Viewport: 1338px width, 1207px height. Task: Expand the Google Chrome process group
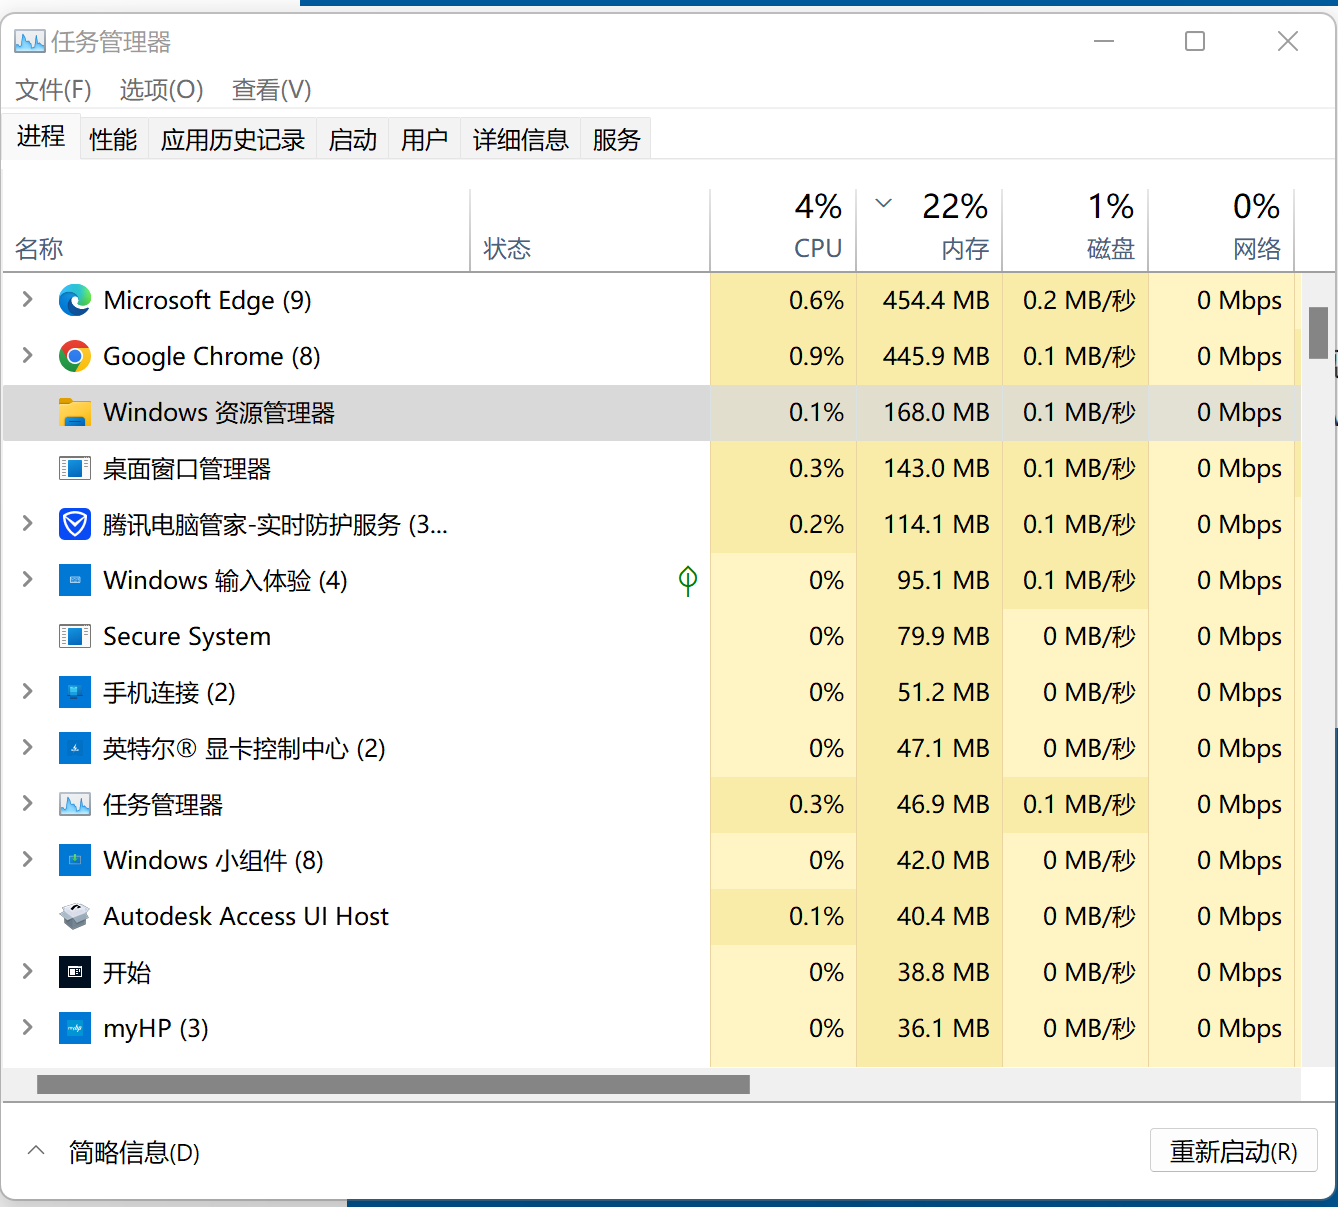click(x=27, y=355)
